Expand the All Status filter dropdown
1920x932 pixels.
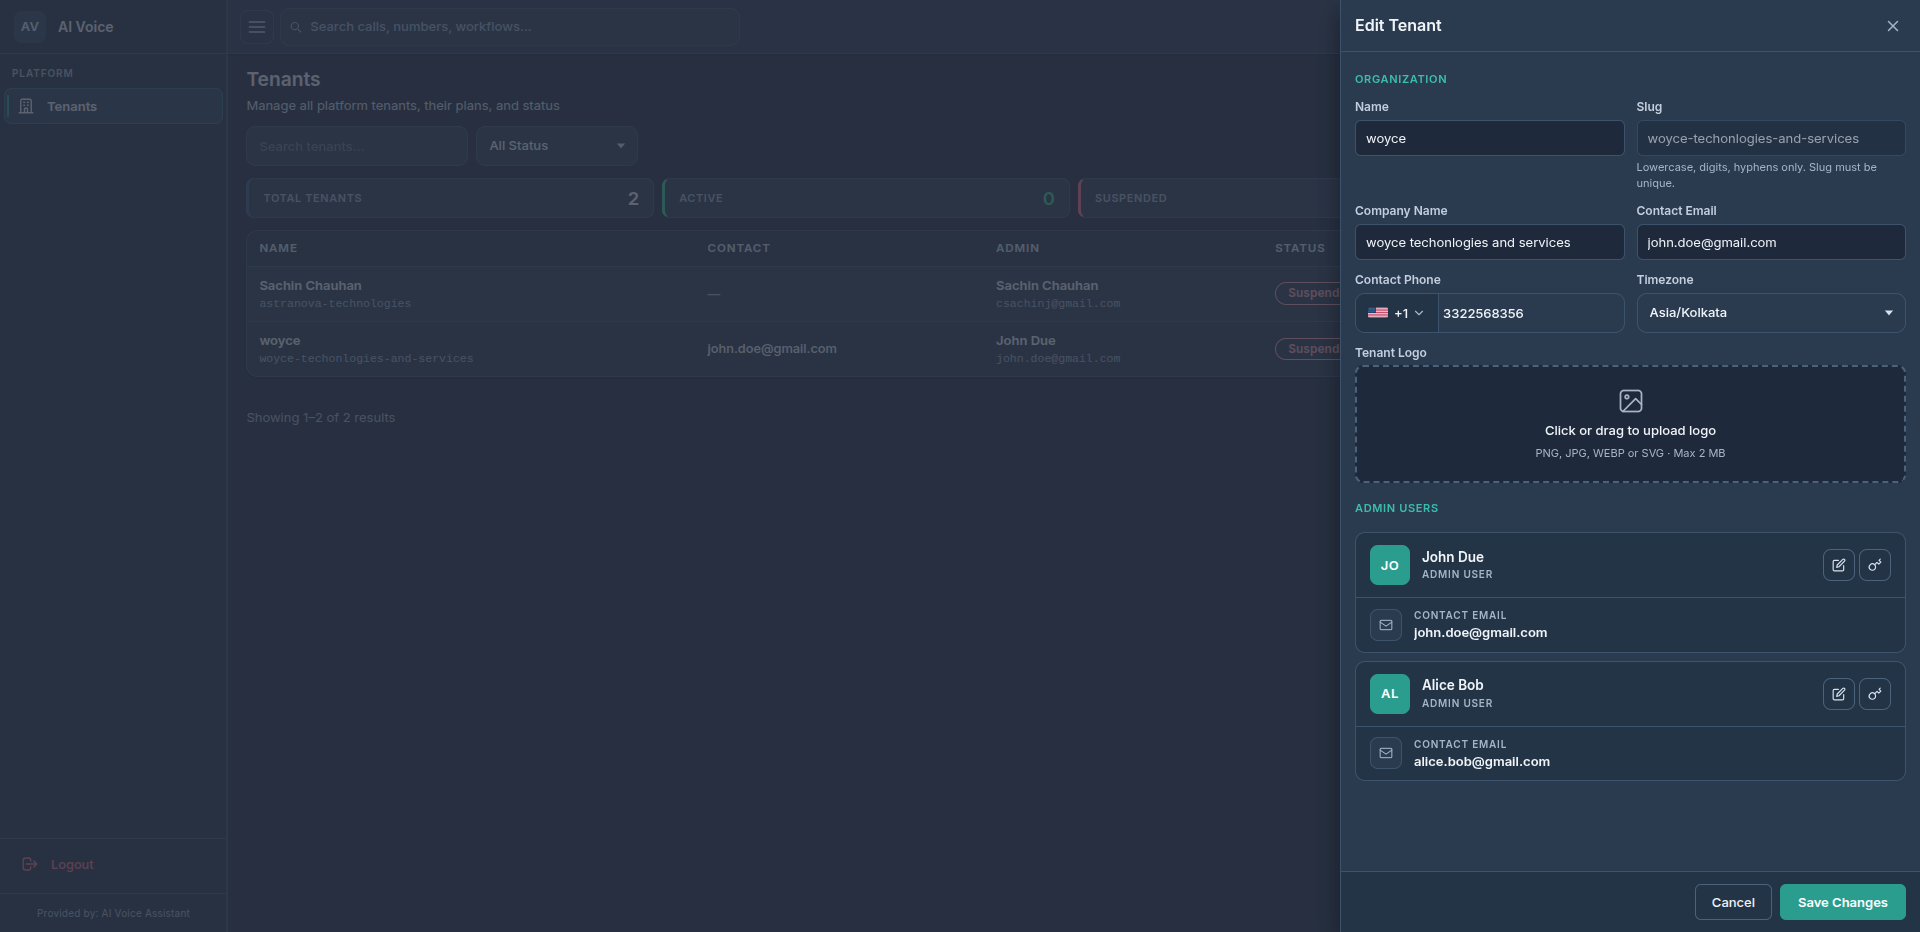tap(557, 146)
